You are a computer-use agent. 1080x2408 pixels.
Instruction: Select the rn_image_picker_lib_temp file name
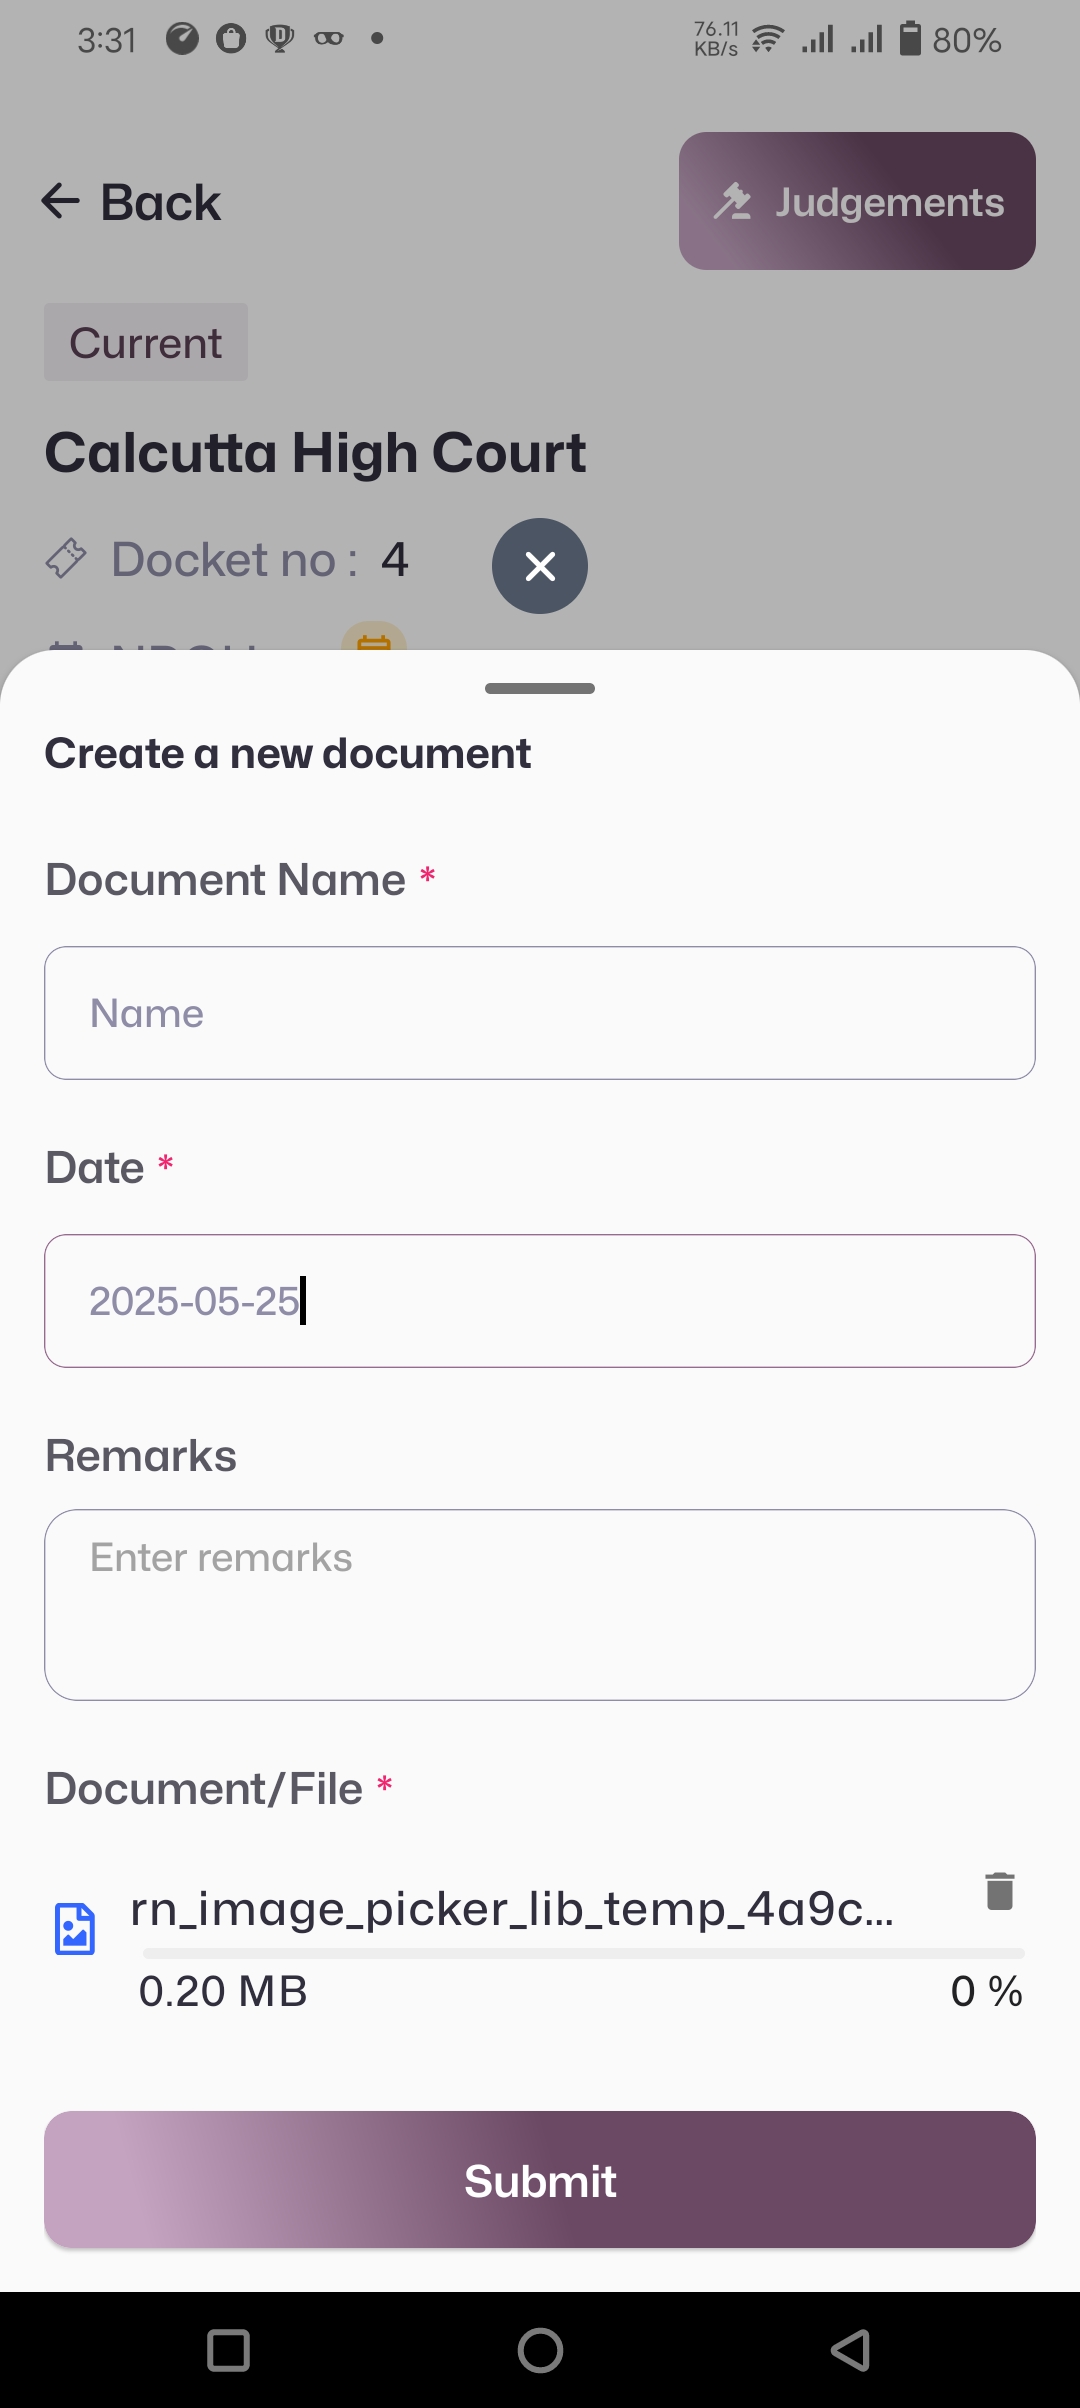[512, 1909]
